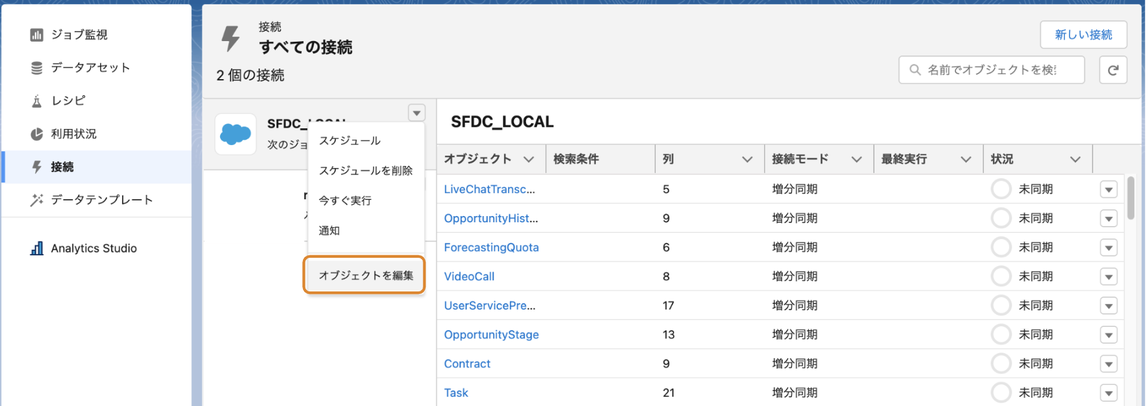Choose スケジュールを削除 menu entry
The image size is (1148, 406).
[x=365, y=170]
